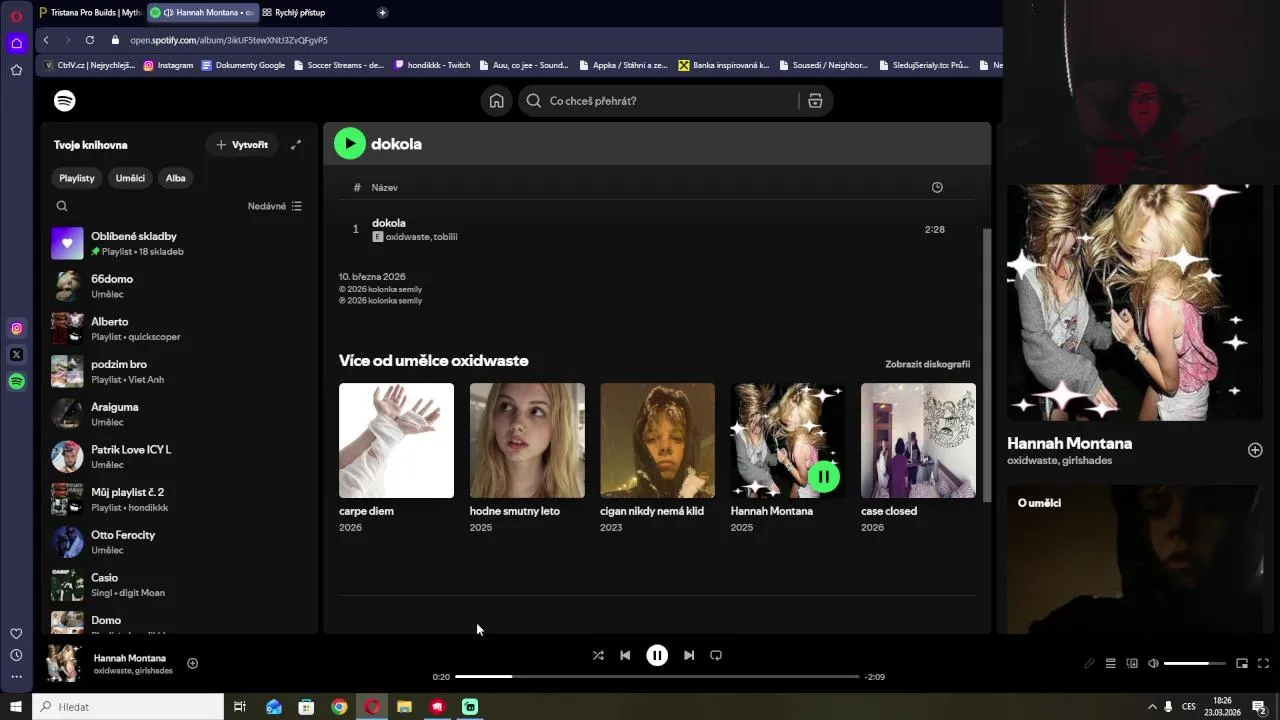
Task: Mute the Spotify volume
Action: (x=1153, y=663)
